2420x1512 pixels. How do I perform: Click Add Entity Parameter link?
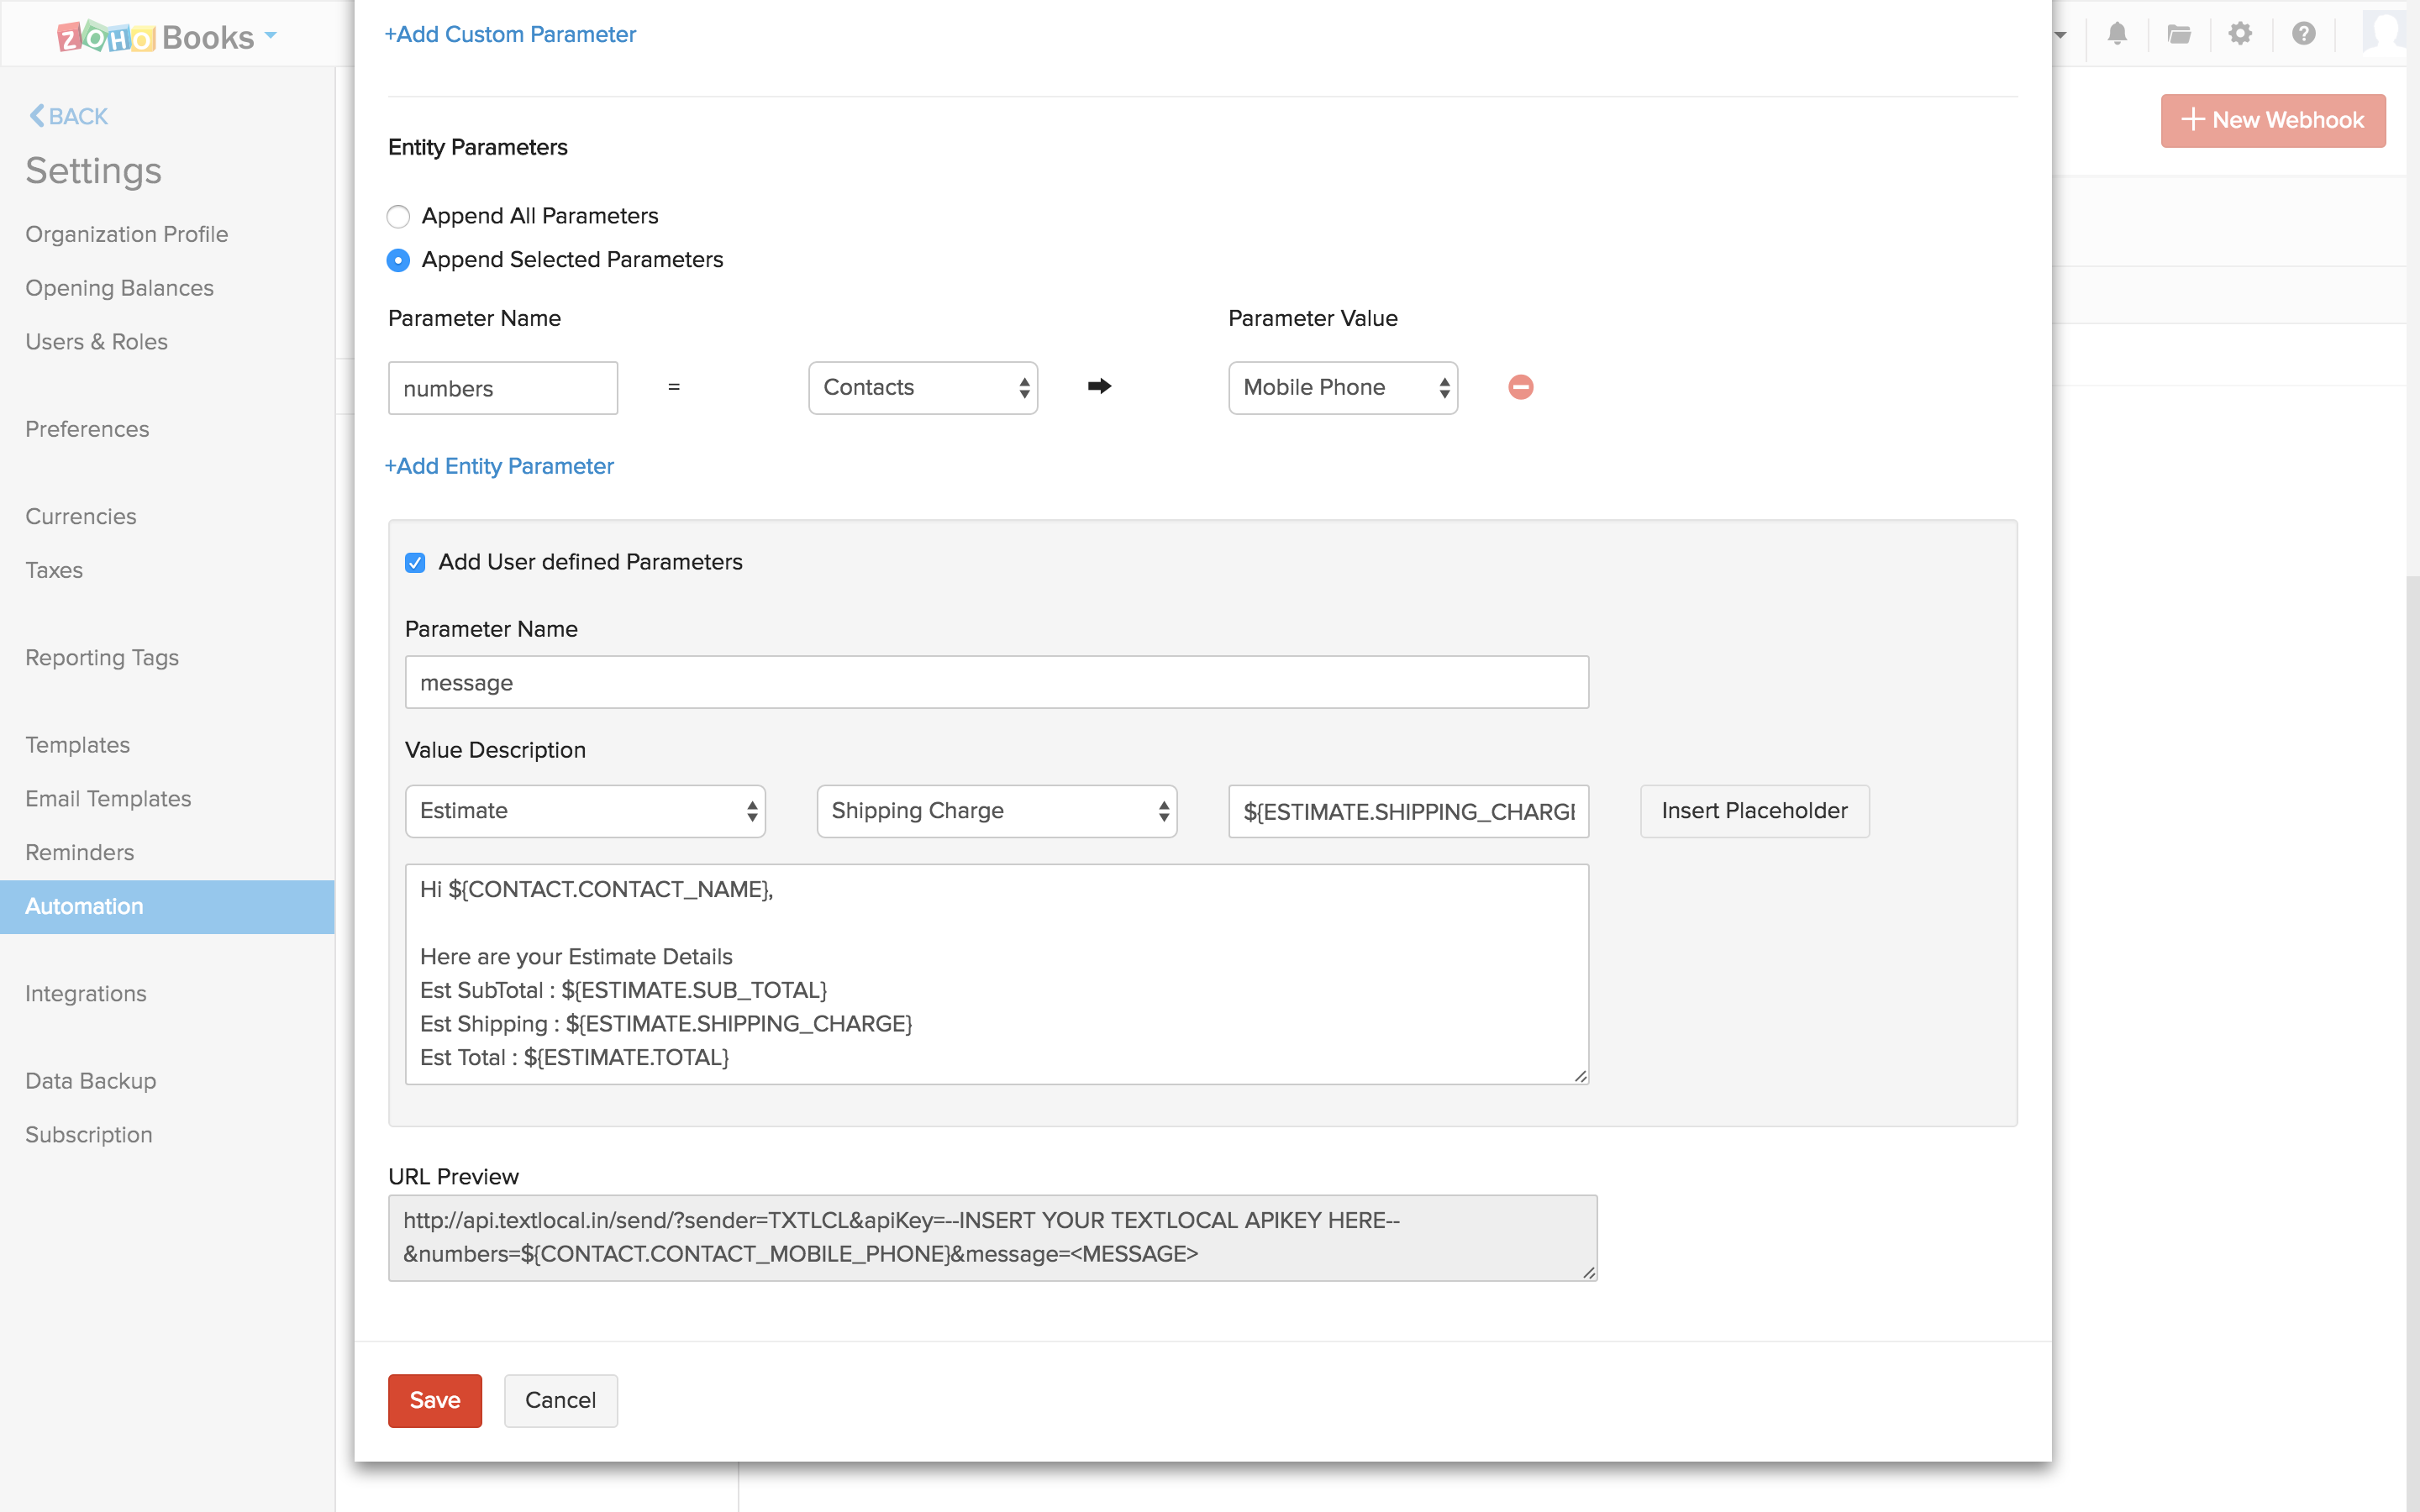click(x=500, y=466)
